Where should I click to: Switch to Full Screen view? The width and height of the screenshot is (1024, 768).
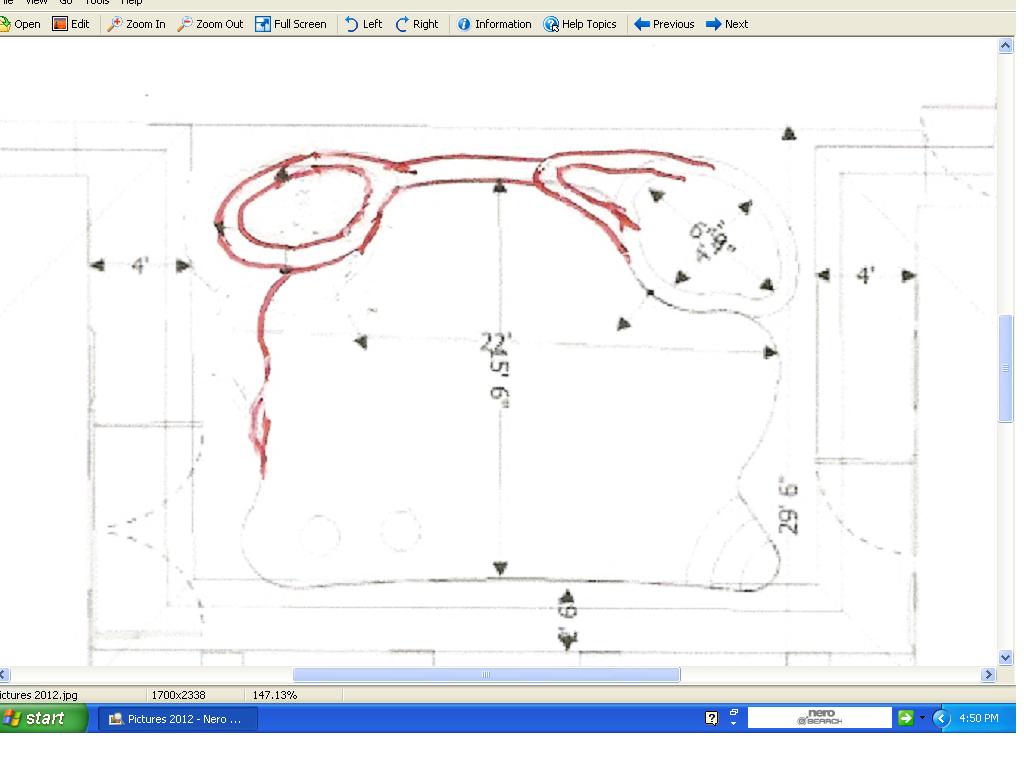pos(291,24)
